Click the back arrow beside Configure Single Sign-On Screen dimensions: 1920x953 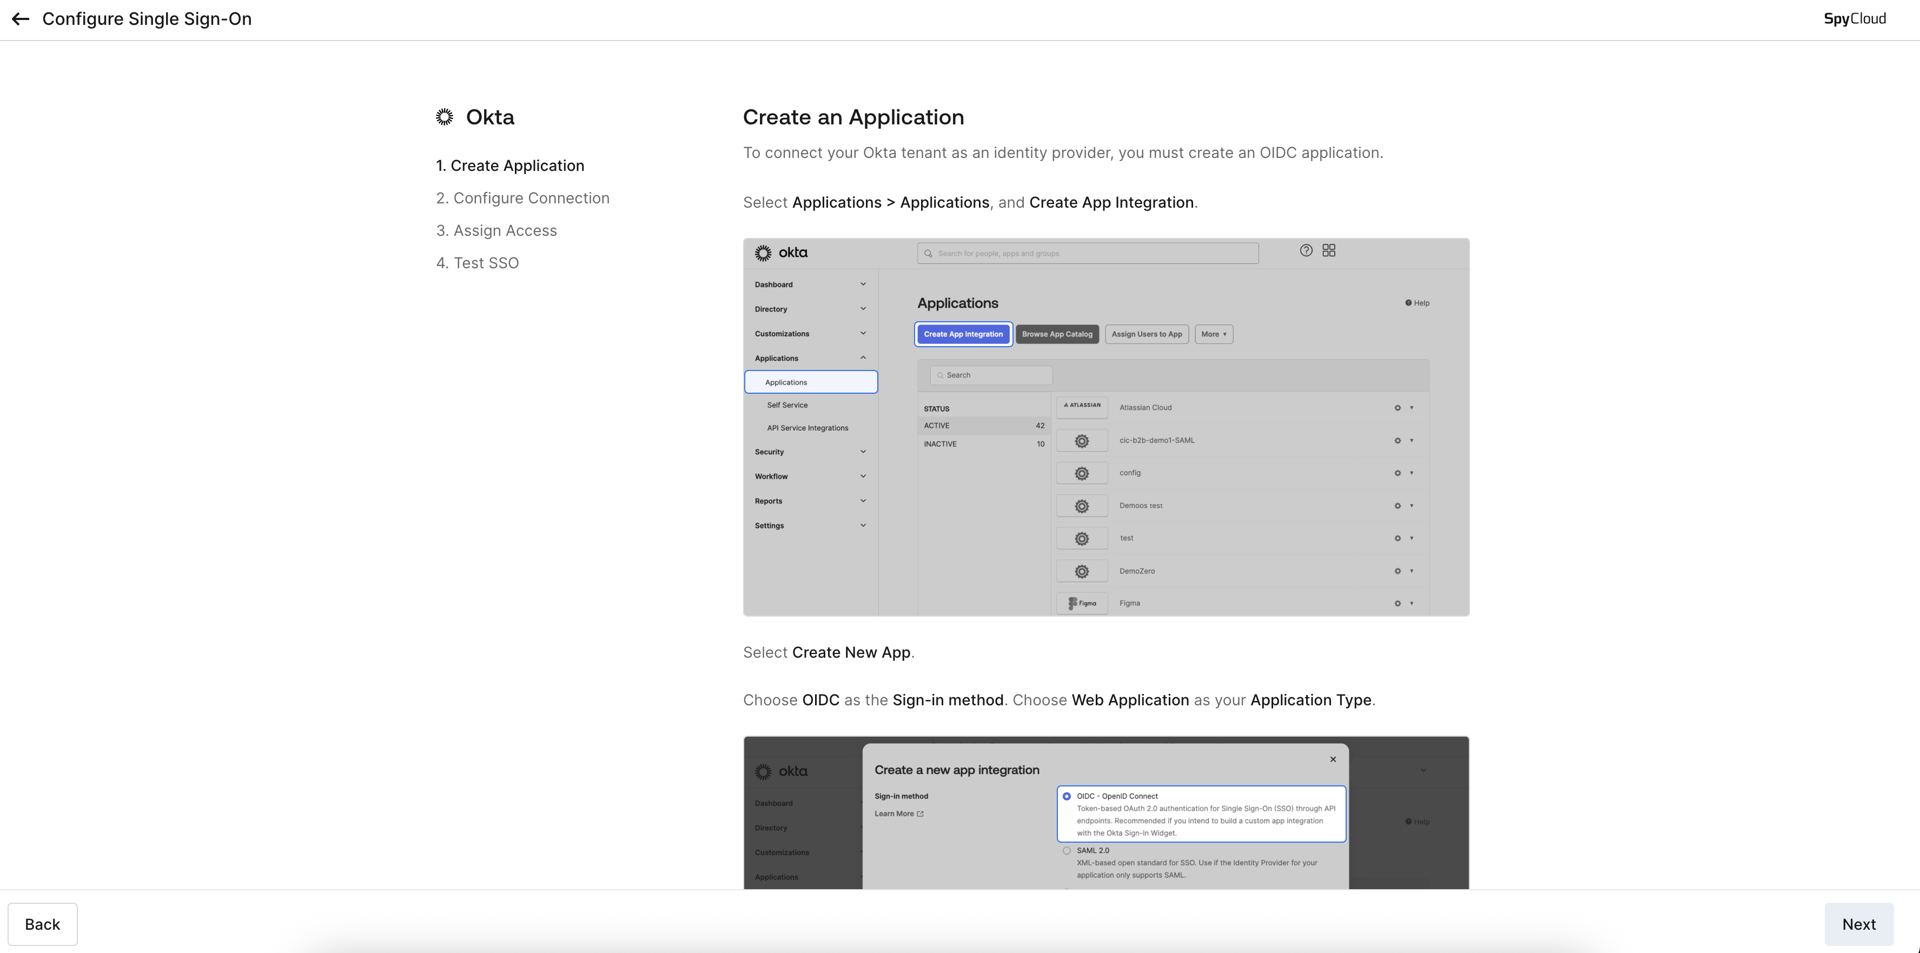click(x=20, y=19)
